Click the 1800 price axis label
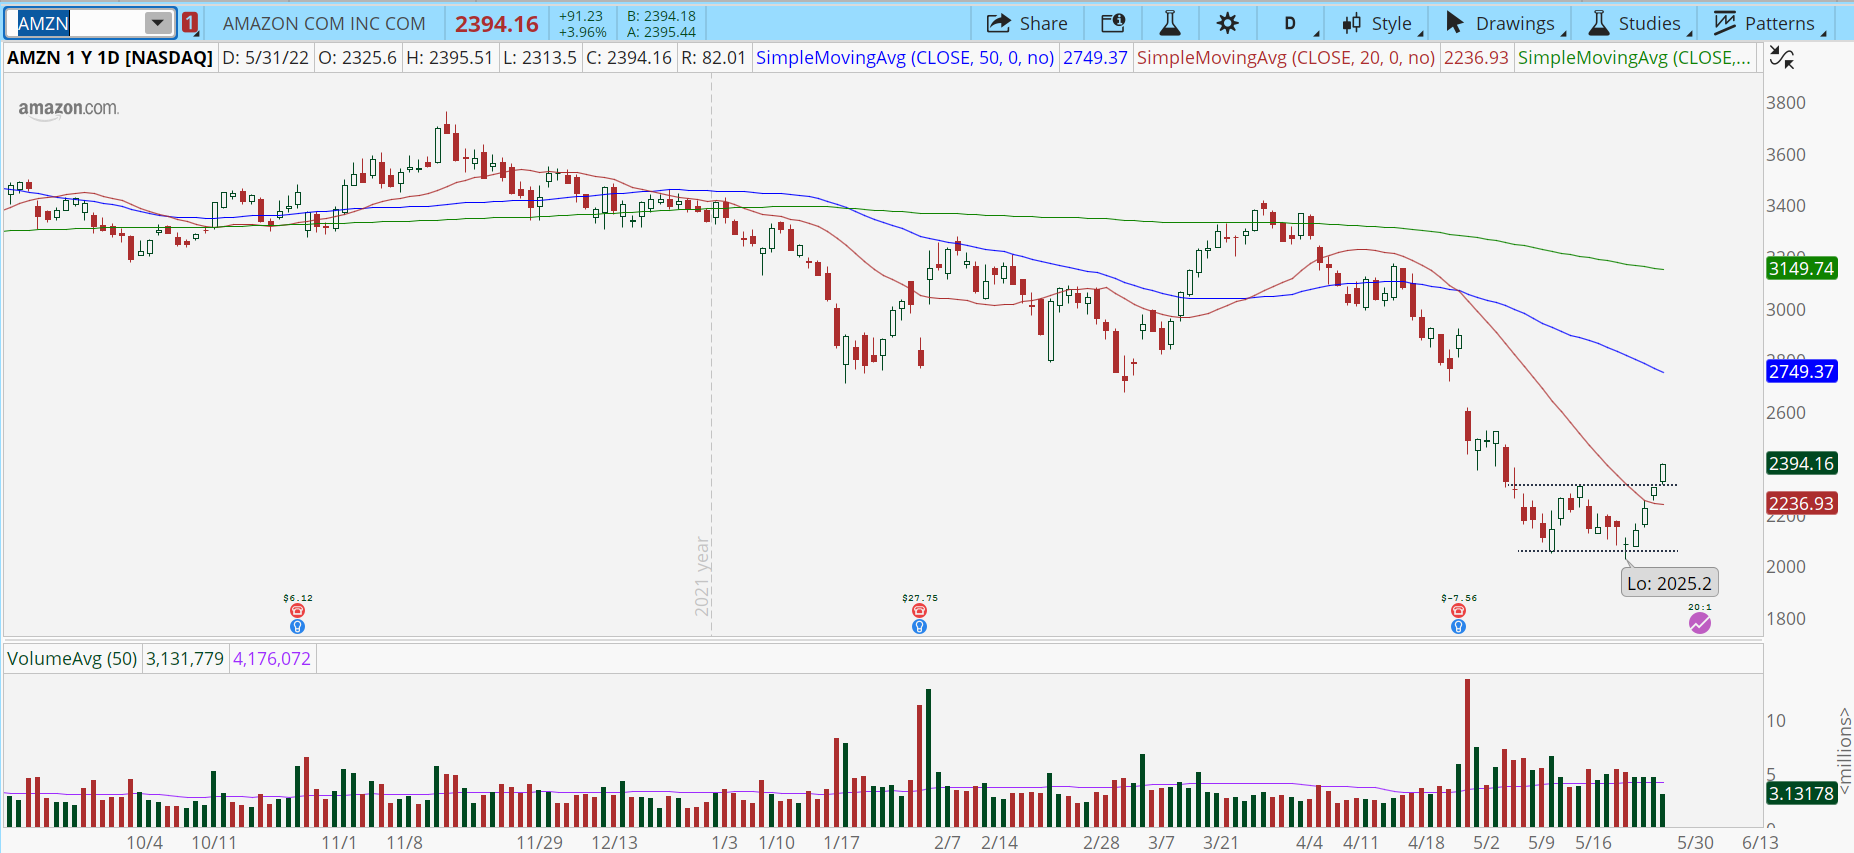 [x=1786, y=619]
